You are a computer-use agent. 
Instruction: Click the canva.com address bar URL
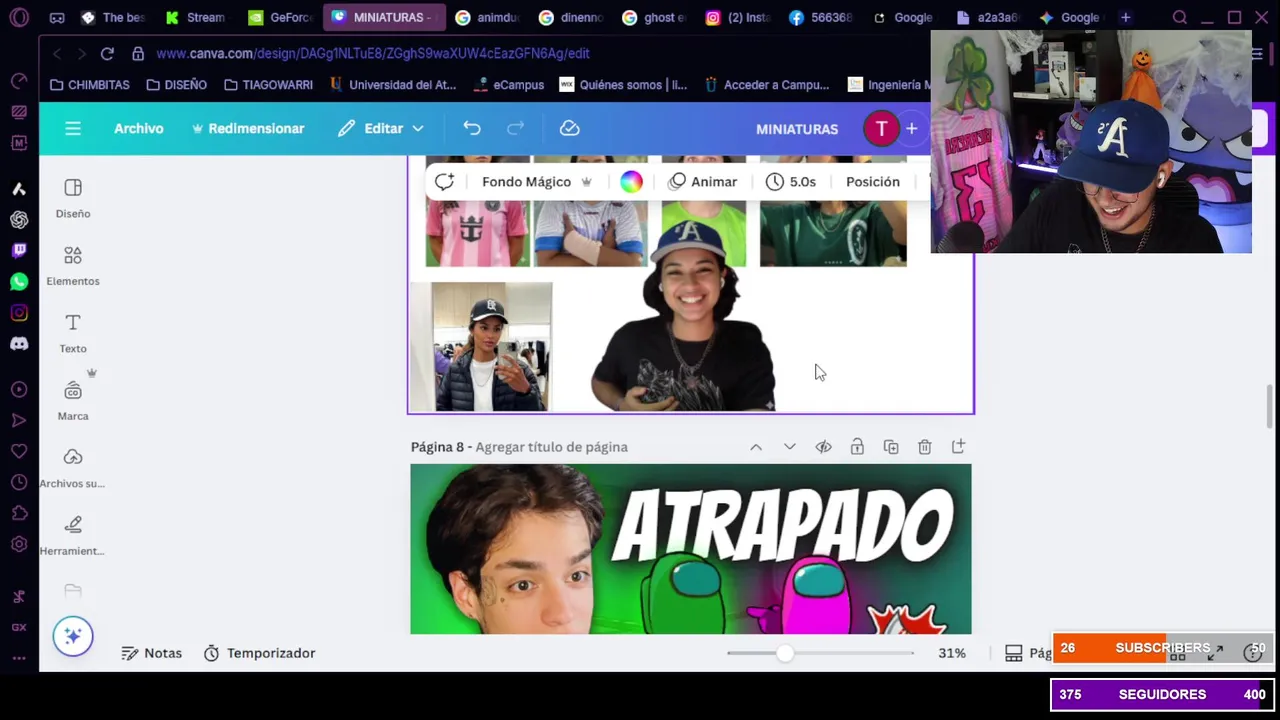pos(373,53)
